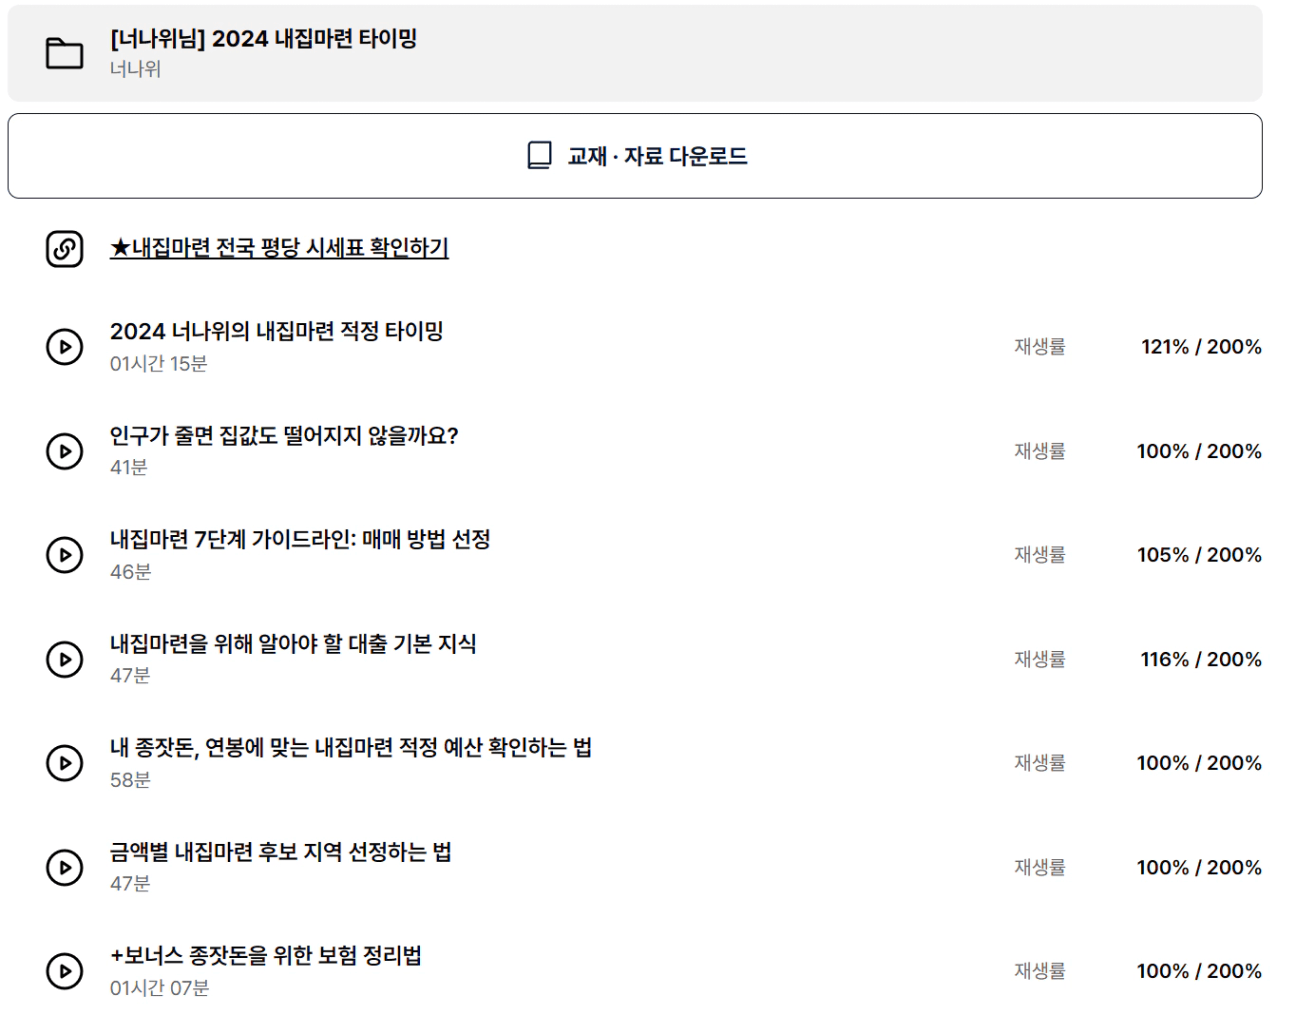Play the 내집마련 7단계 가이드라인 lecture
The height and width of the screenshot is (1015, 1296).
point(65,555)
